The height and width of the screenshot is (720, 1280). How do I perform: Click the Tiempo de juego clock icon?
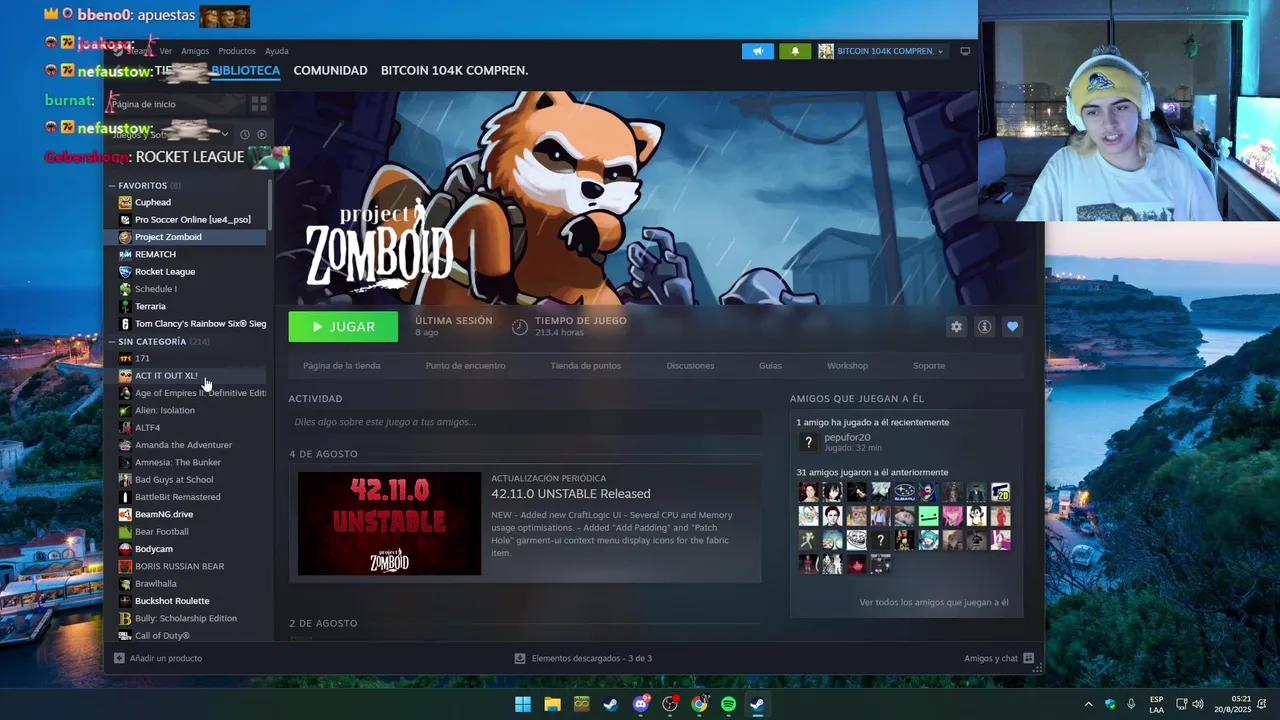[519, 327]
